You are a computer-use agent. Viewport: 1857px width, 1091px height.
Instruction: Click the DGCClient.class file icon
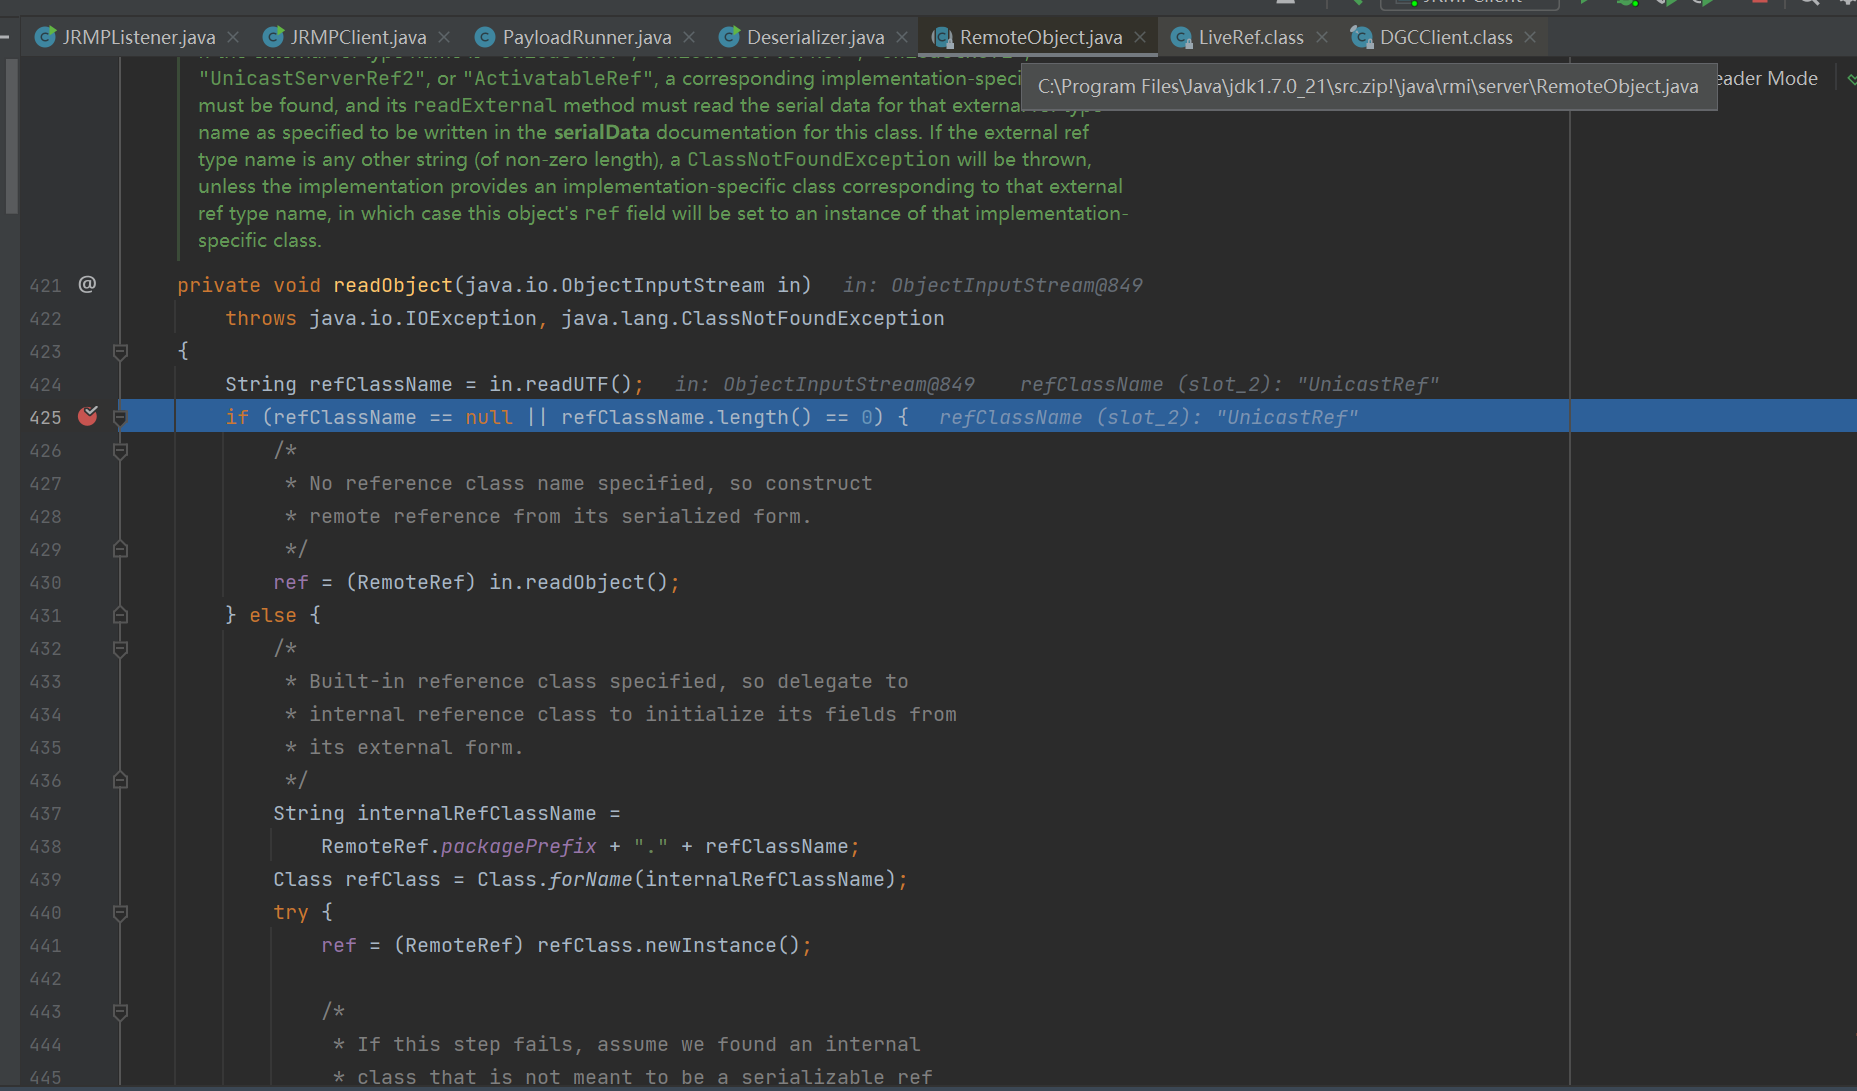[1361, 37]
